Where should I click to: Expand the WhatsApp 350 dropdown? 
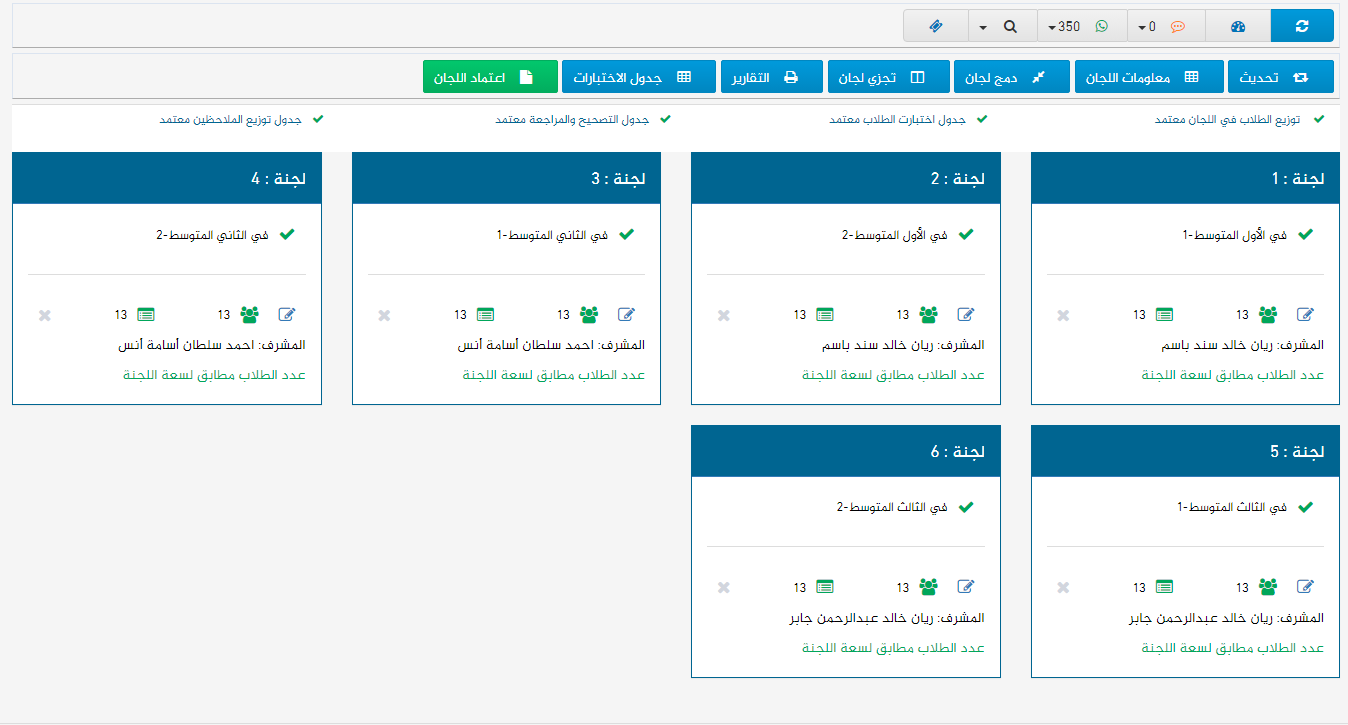point(1081,26)
